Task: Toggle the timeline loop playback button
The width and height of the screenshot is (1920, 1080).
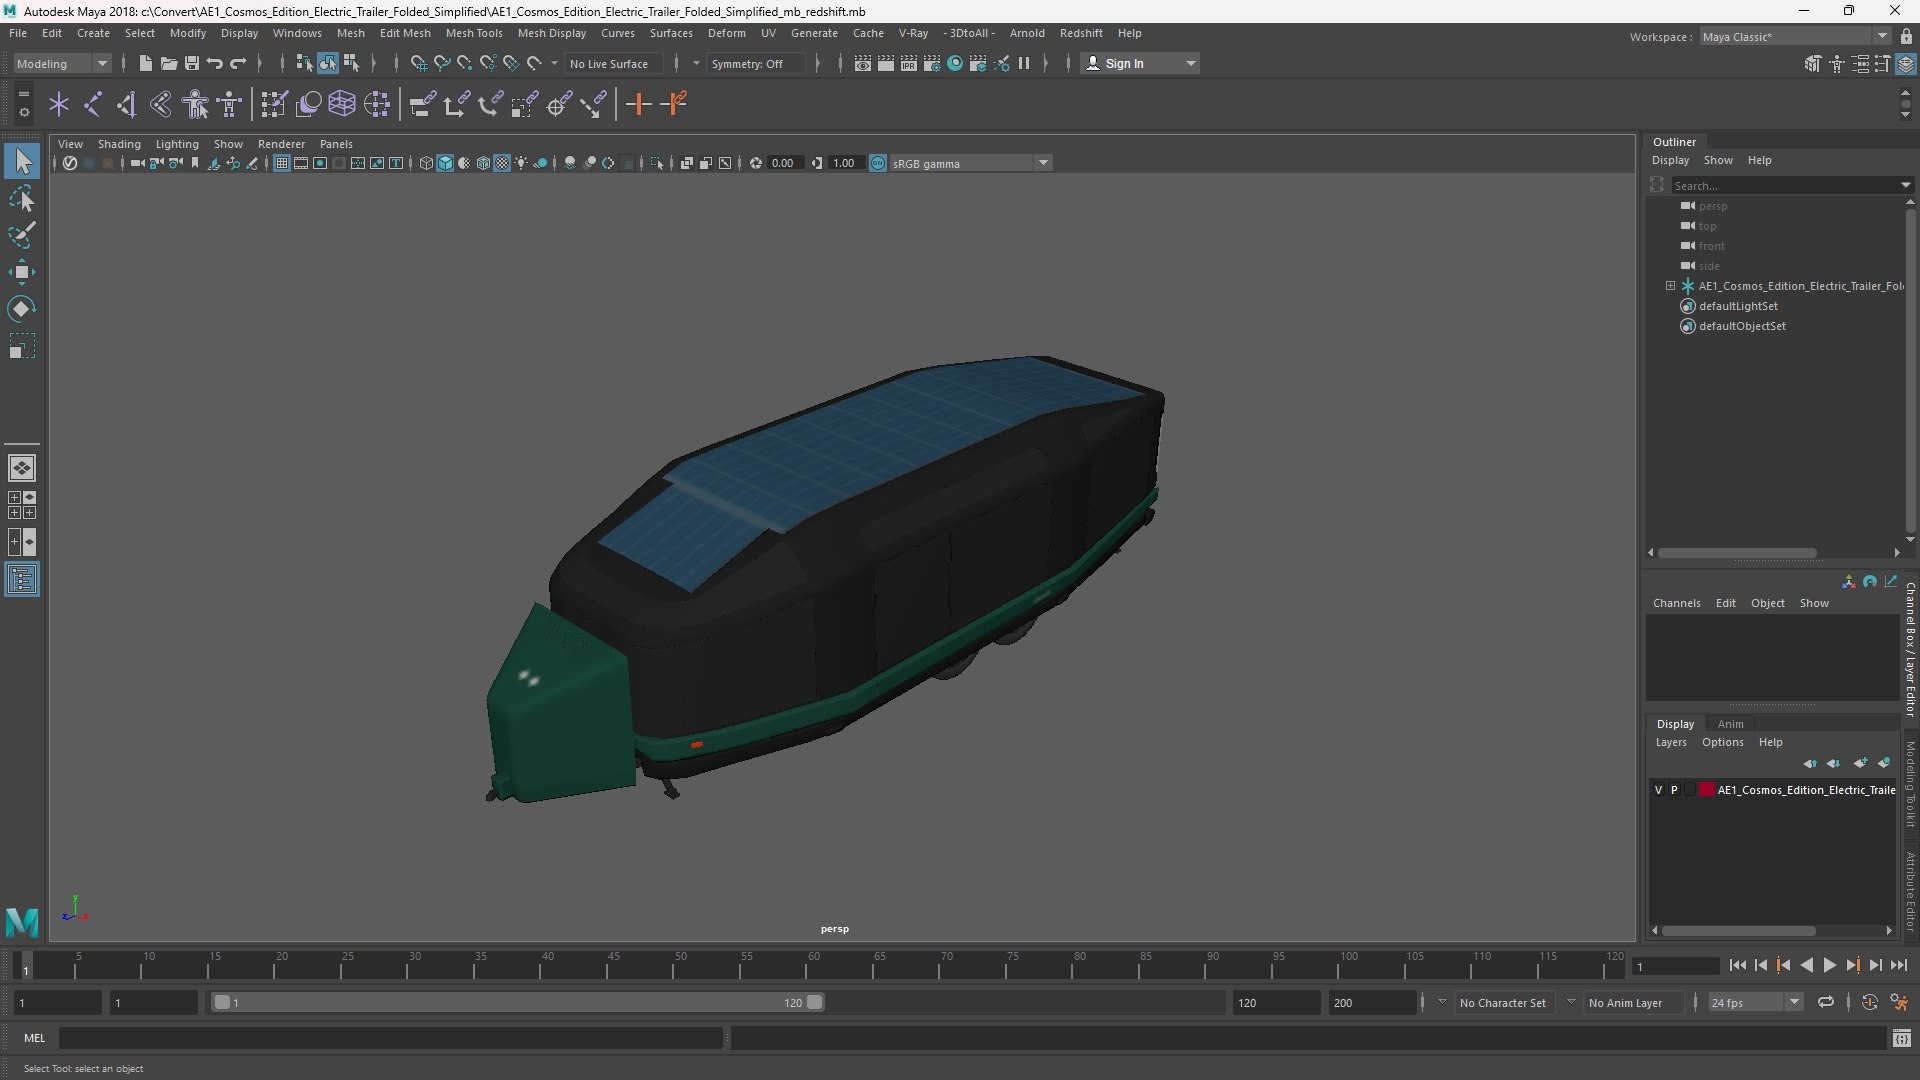Action: 1826,1002
